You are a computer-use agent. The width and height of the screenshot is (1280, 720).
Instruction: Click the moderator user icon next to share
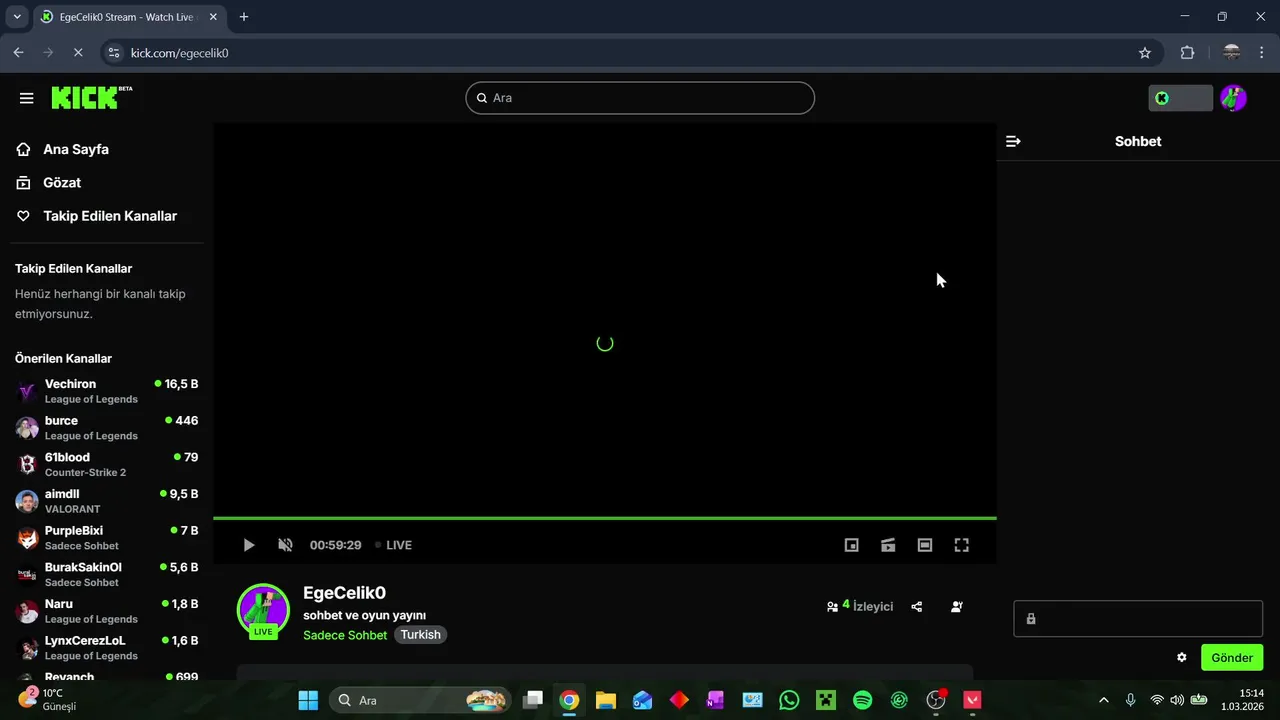pos(957,606)
